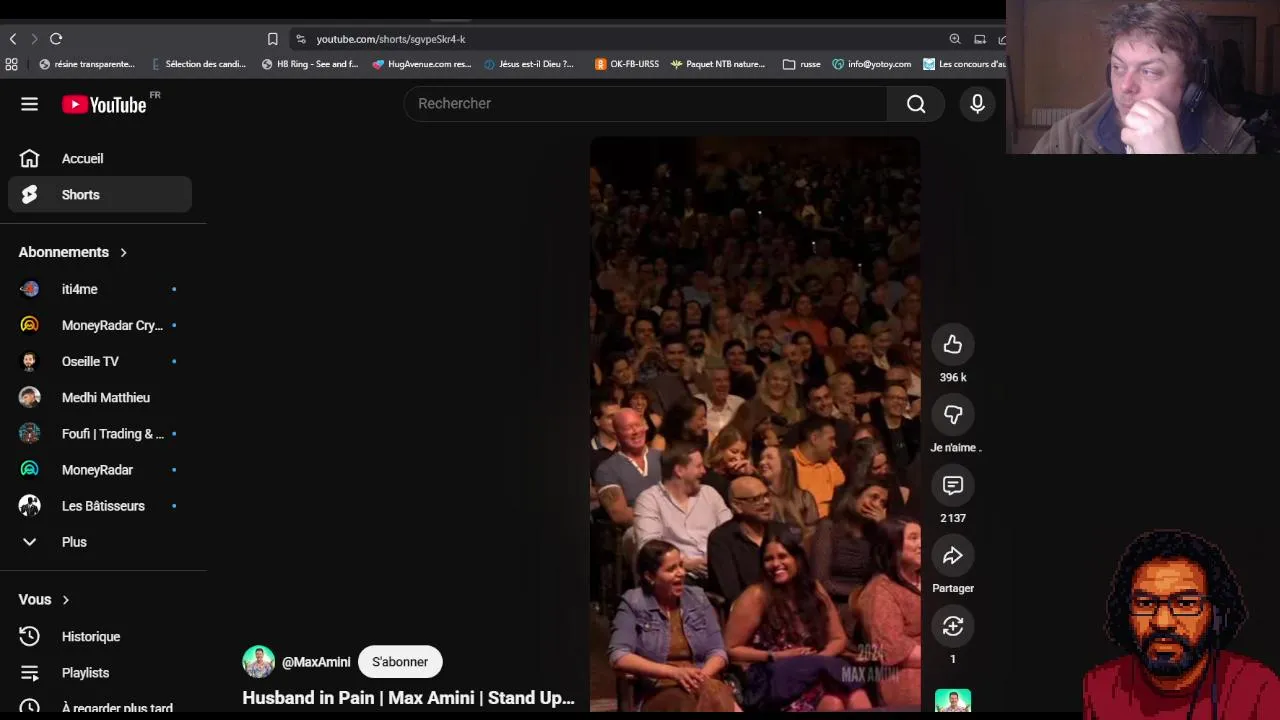1280x720 pixels.
Task: Click the site settings icon before URL
Action: tap(301, 39)
